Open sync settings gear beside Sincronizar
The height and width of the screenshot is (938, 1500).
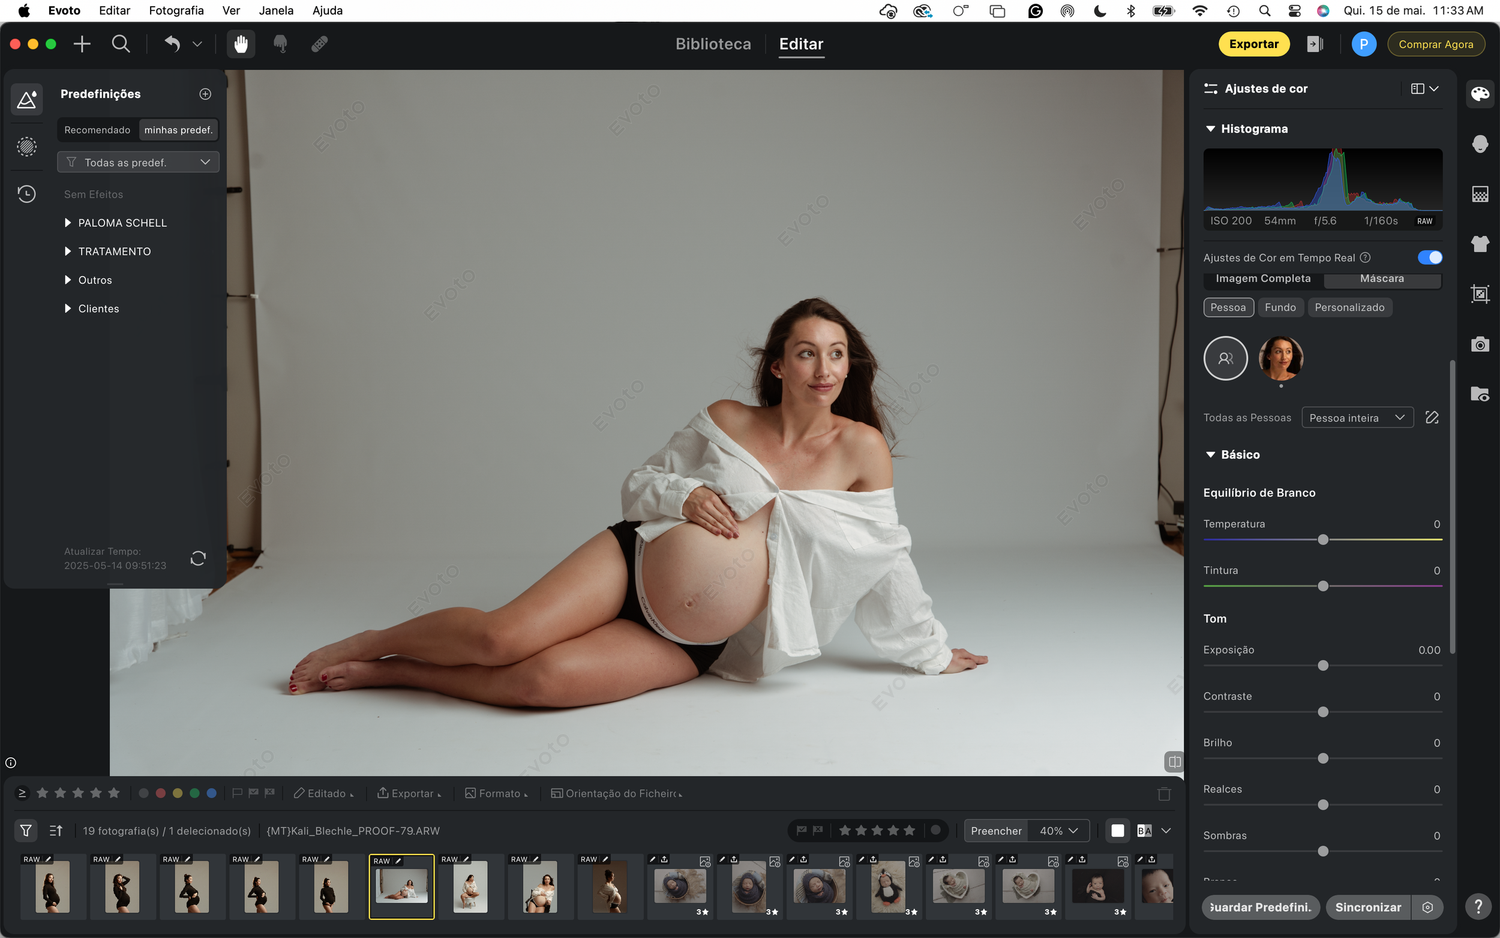click(1427, 907)
